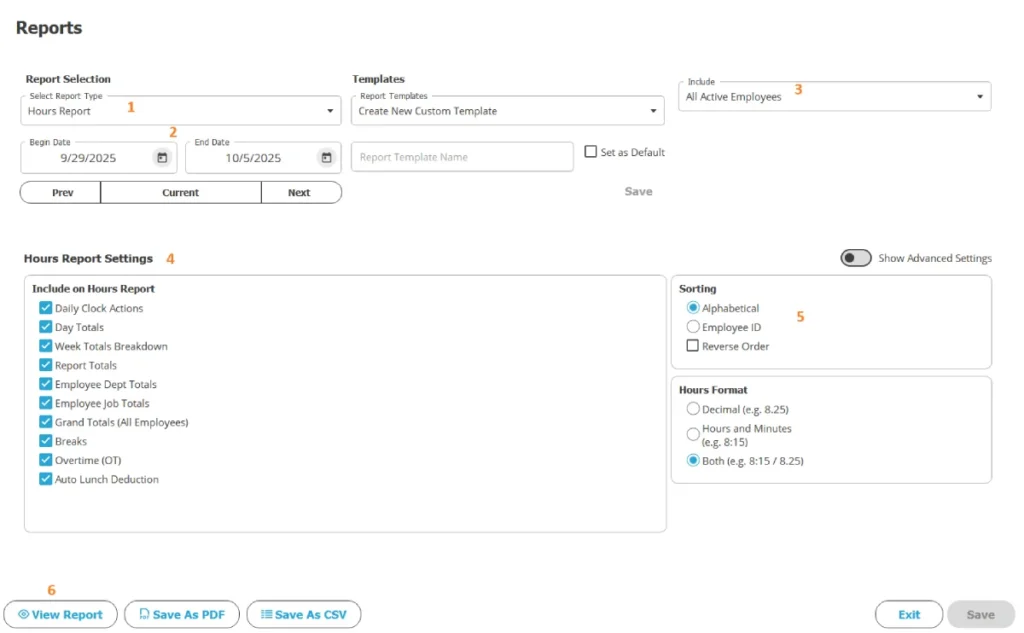Image resolution: width=1024 pixels, height=633 pixels.
Task: Open the End Date calendar picker
Action: 326,158
